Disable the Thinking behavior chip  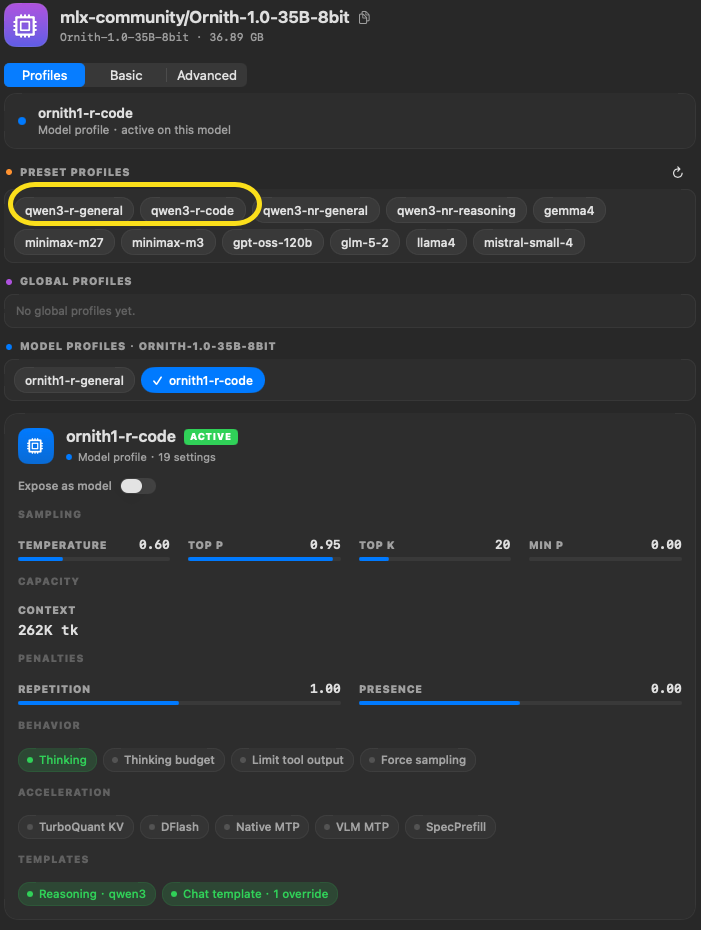[x=58, y=760]
